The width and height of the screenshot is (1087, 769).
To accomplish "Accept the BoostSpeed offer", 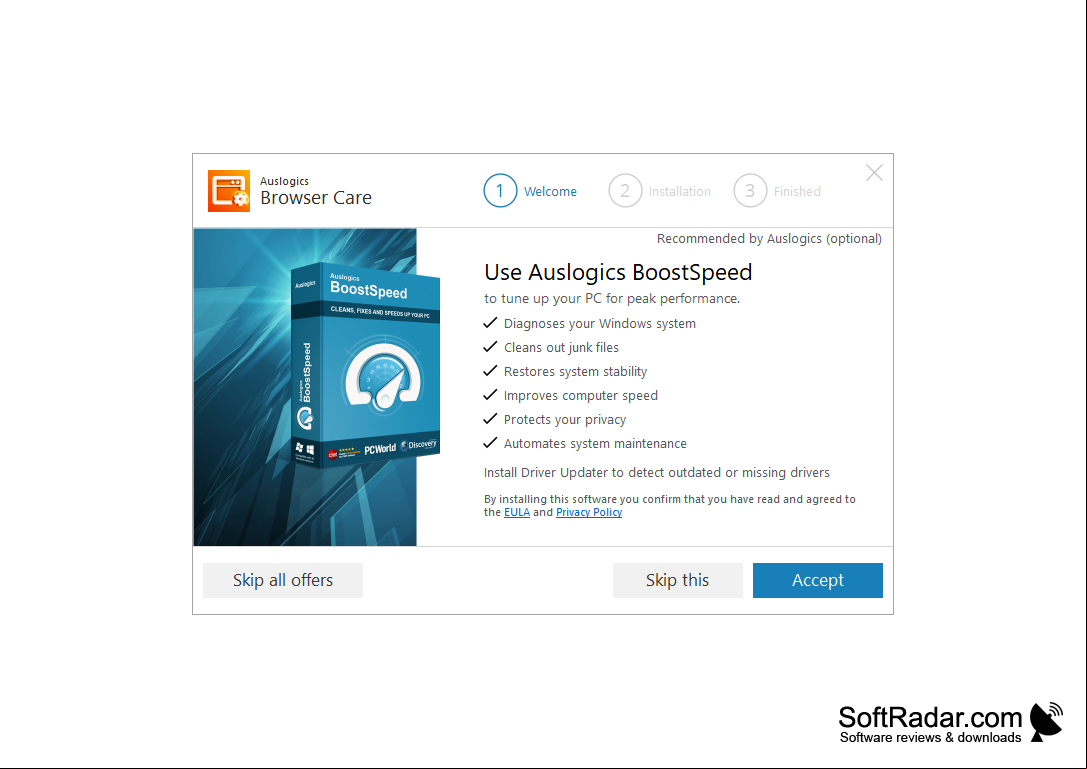I will point(817,580).
